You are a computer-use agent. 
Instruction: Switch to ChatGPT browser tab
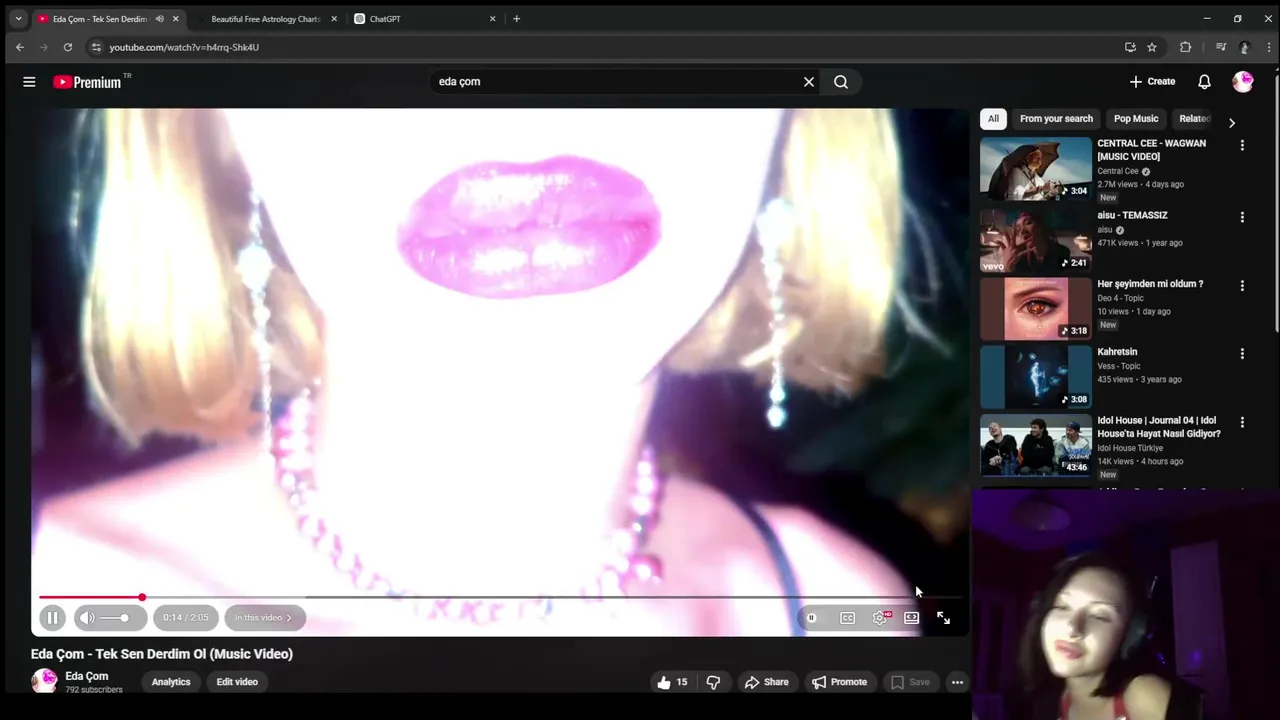(x=425, y=19)
